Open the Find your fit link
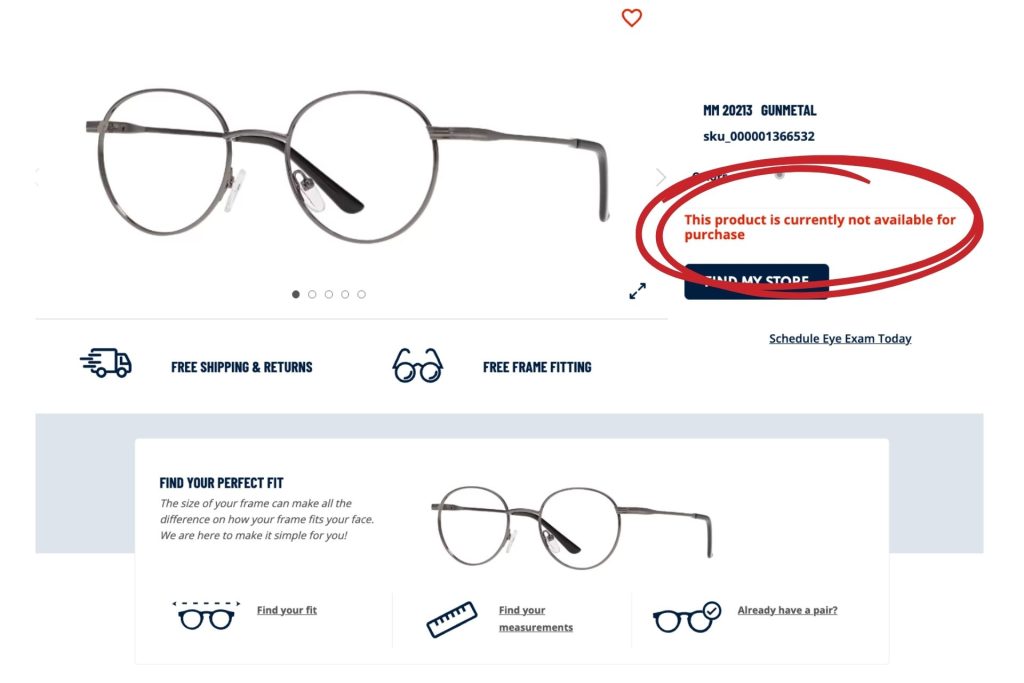Viewport: 1024px width, 683px height. pyautogui.click(x=287, y=610)
